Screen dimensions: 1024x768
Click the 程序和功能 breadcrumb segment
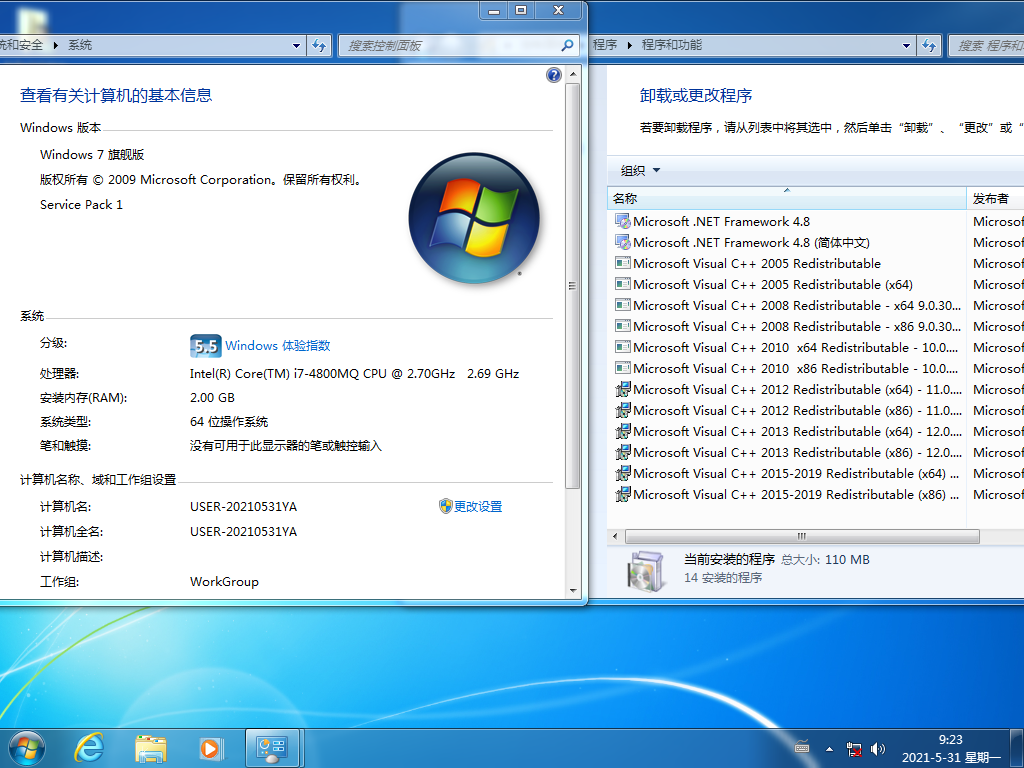671,45
